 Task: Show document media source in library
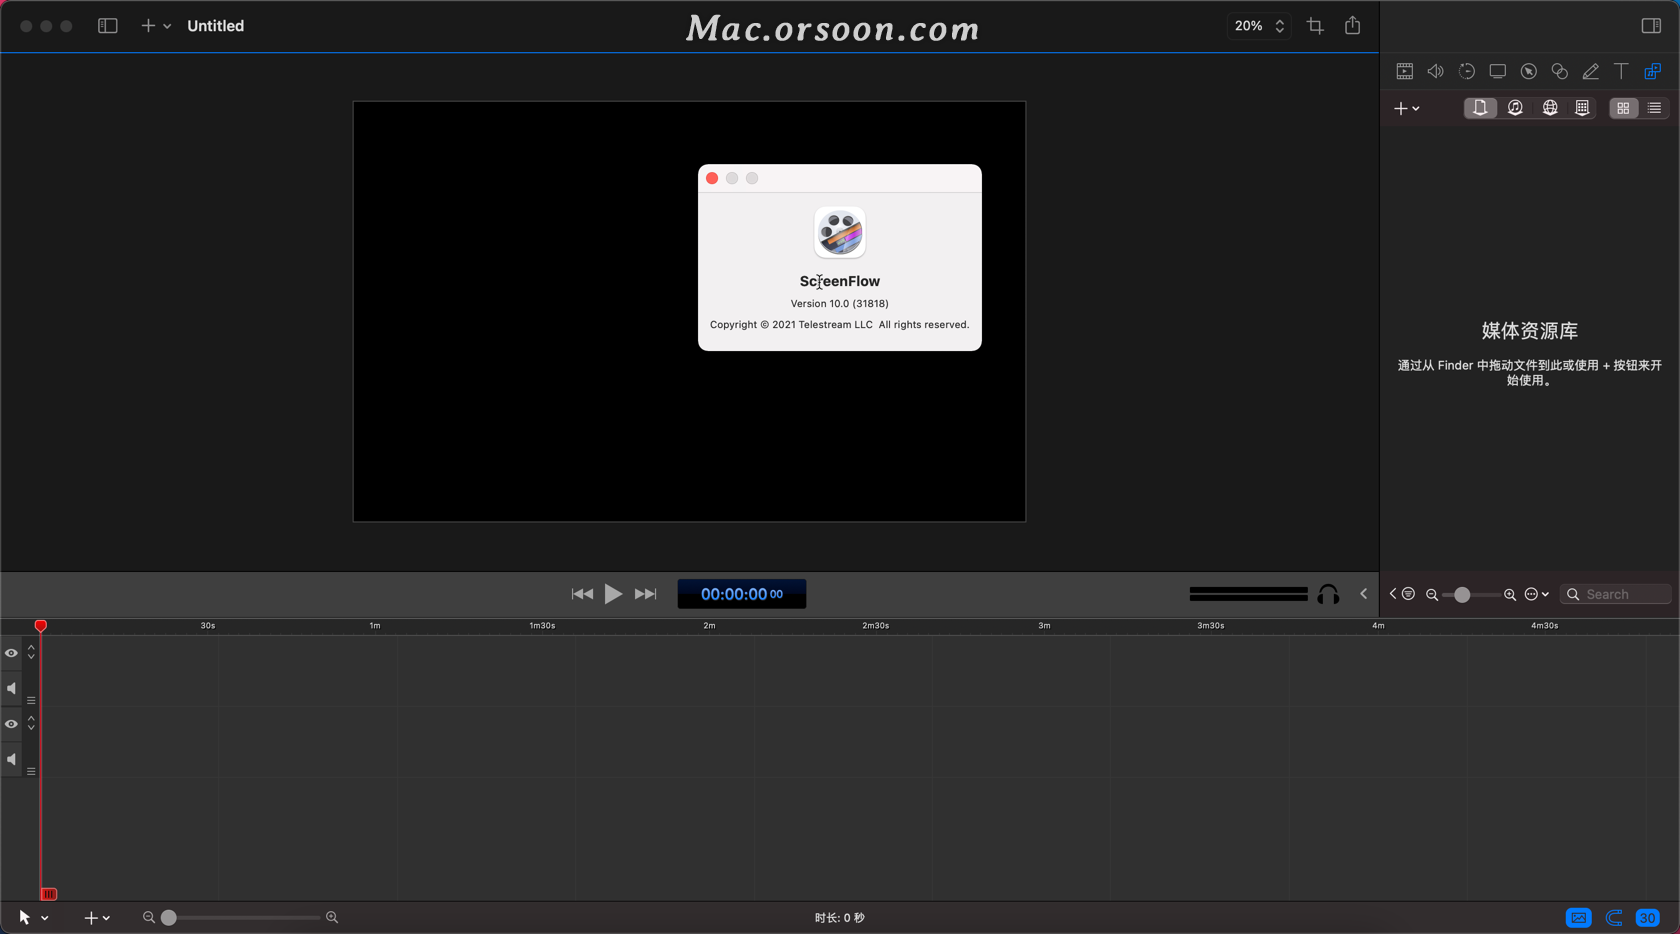coord(1481,108)
